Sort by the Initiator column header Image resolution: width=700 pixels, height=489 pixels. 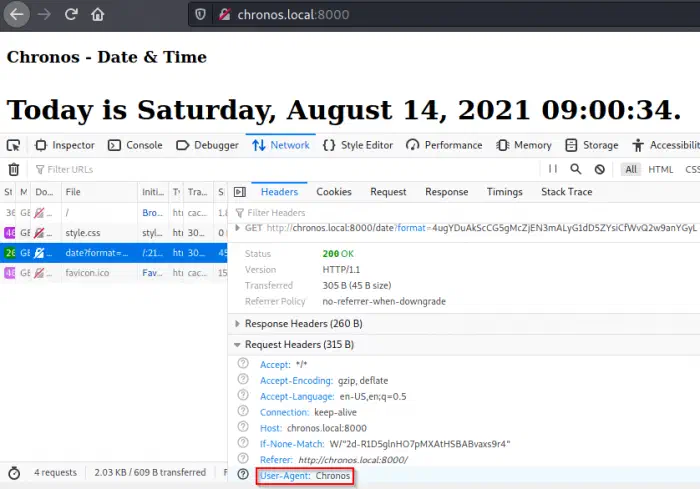pos(153,192)
